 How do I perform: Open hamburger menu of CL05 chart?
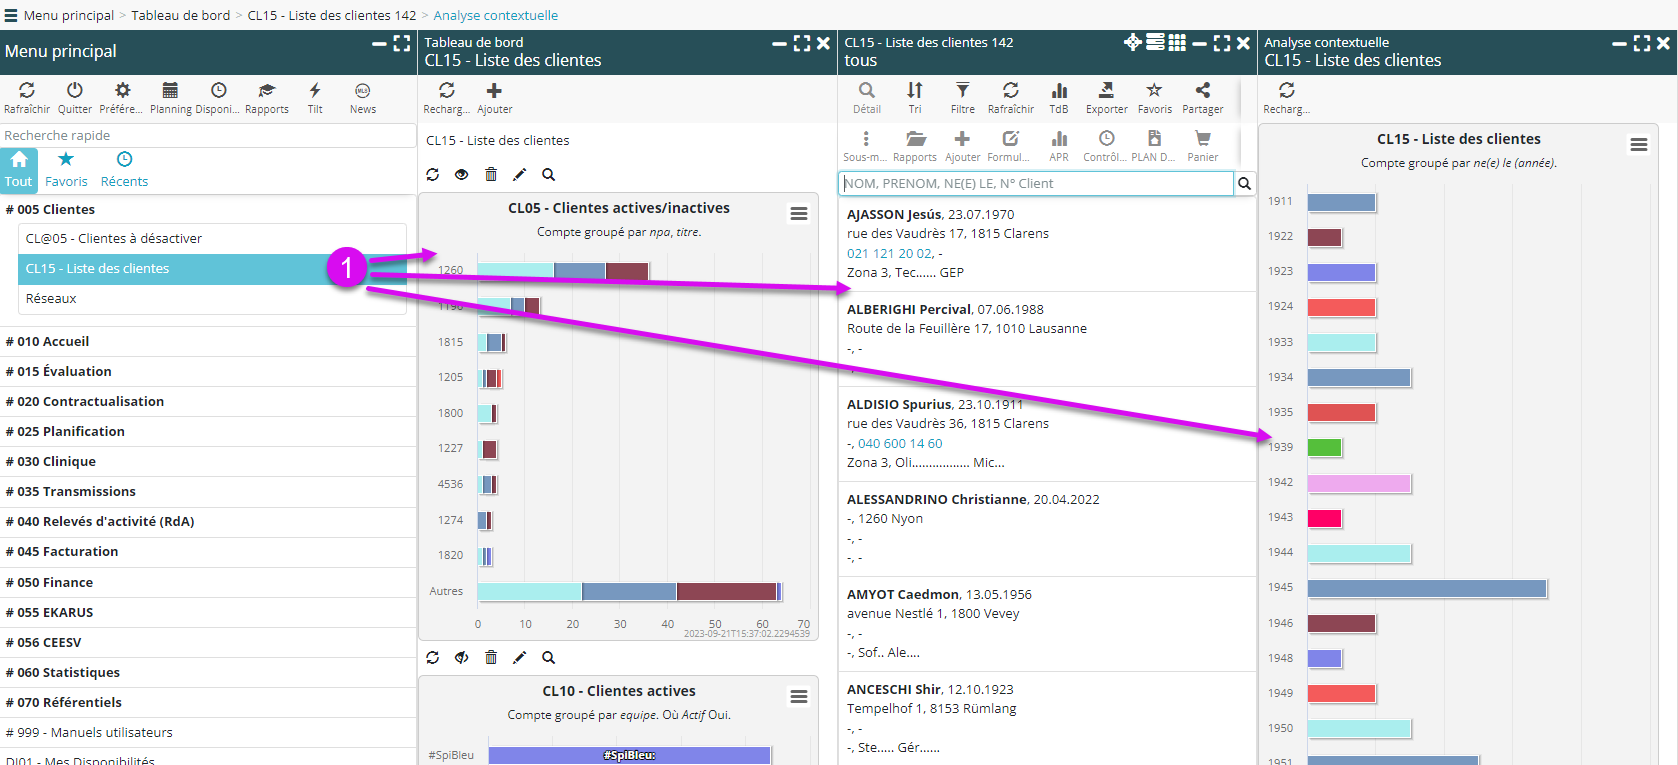coord(799,214)
